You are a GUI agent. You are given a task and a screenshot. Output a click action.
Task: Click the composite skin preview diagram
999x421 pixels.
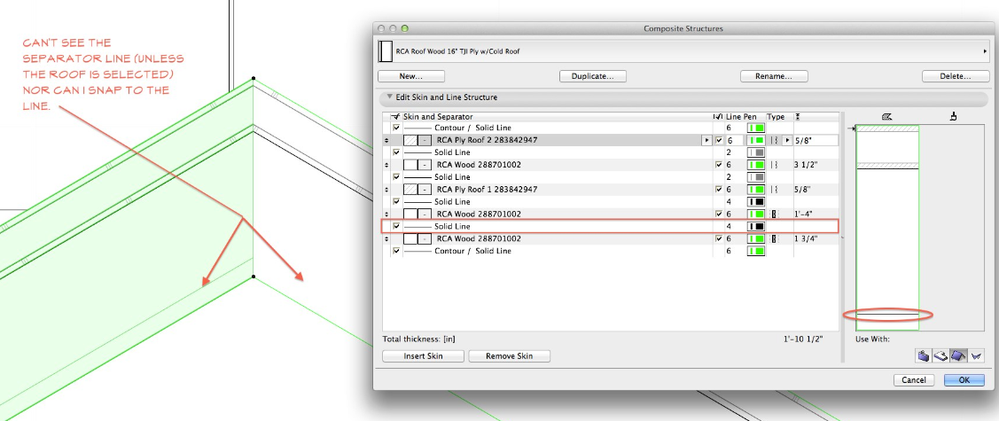click(887, 229)
